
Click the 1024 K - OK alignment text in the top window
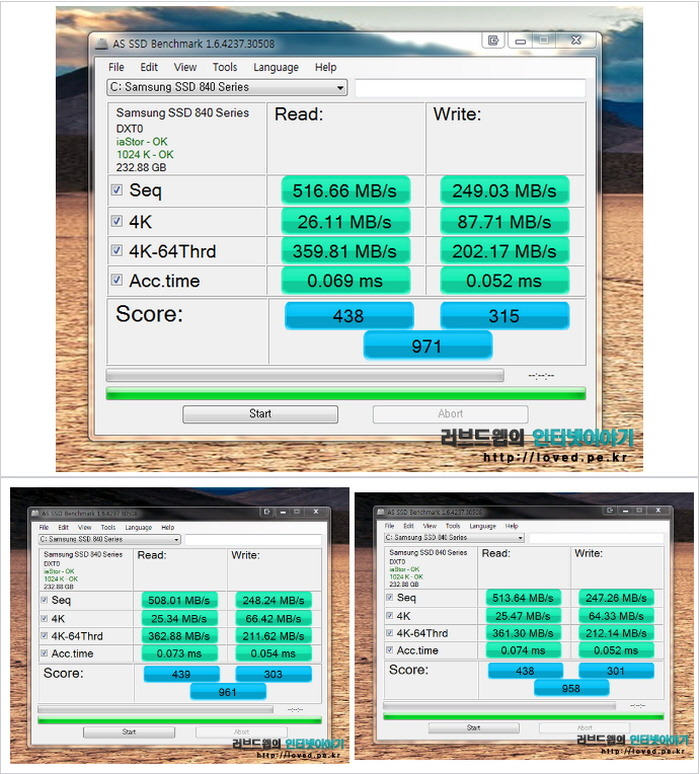pyautogui.click(x=145, y=155)
